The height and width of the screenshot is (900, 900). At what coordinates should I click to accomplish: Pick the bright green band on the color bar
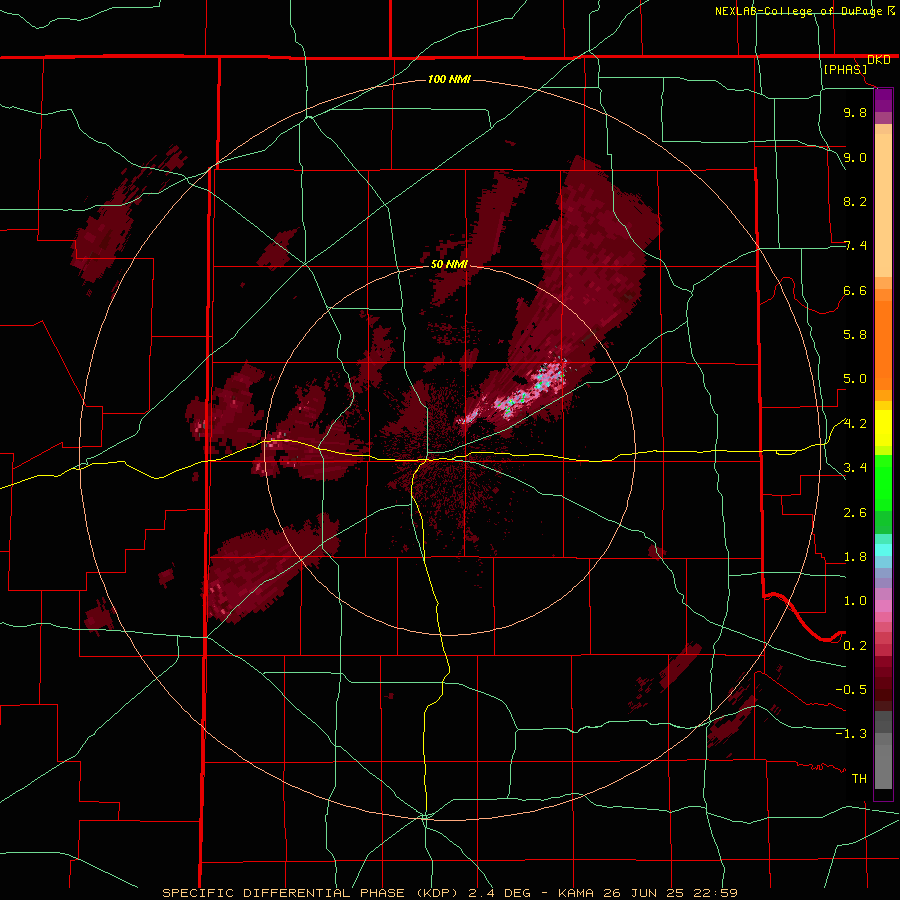click(883, 482)
